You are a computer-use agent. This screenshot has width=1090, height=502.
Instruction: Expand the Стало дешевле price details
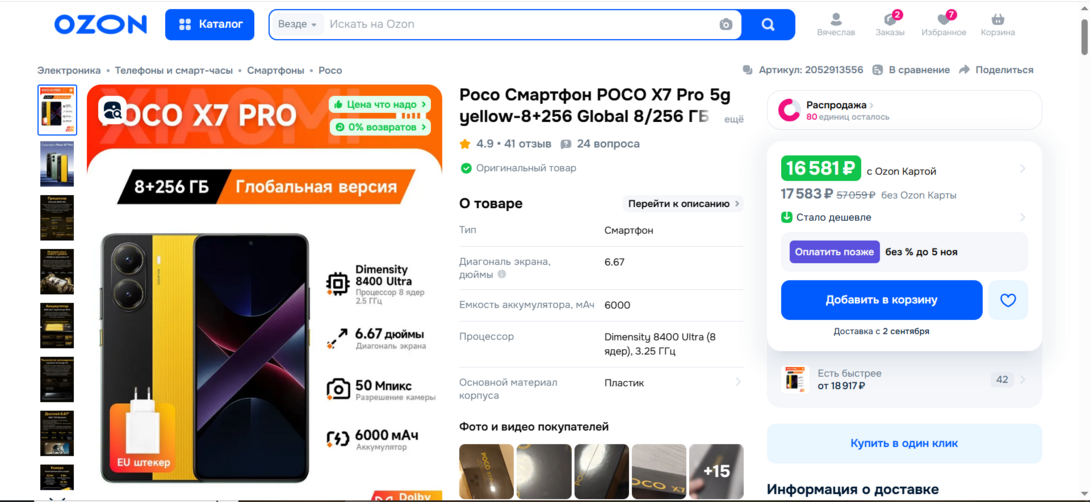coord(904,217)
